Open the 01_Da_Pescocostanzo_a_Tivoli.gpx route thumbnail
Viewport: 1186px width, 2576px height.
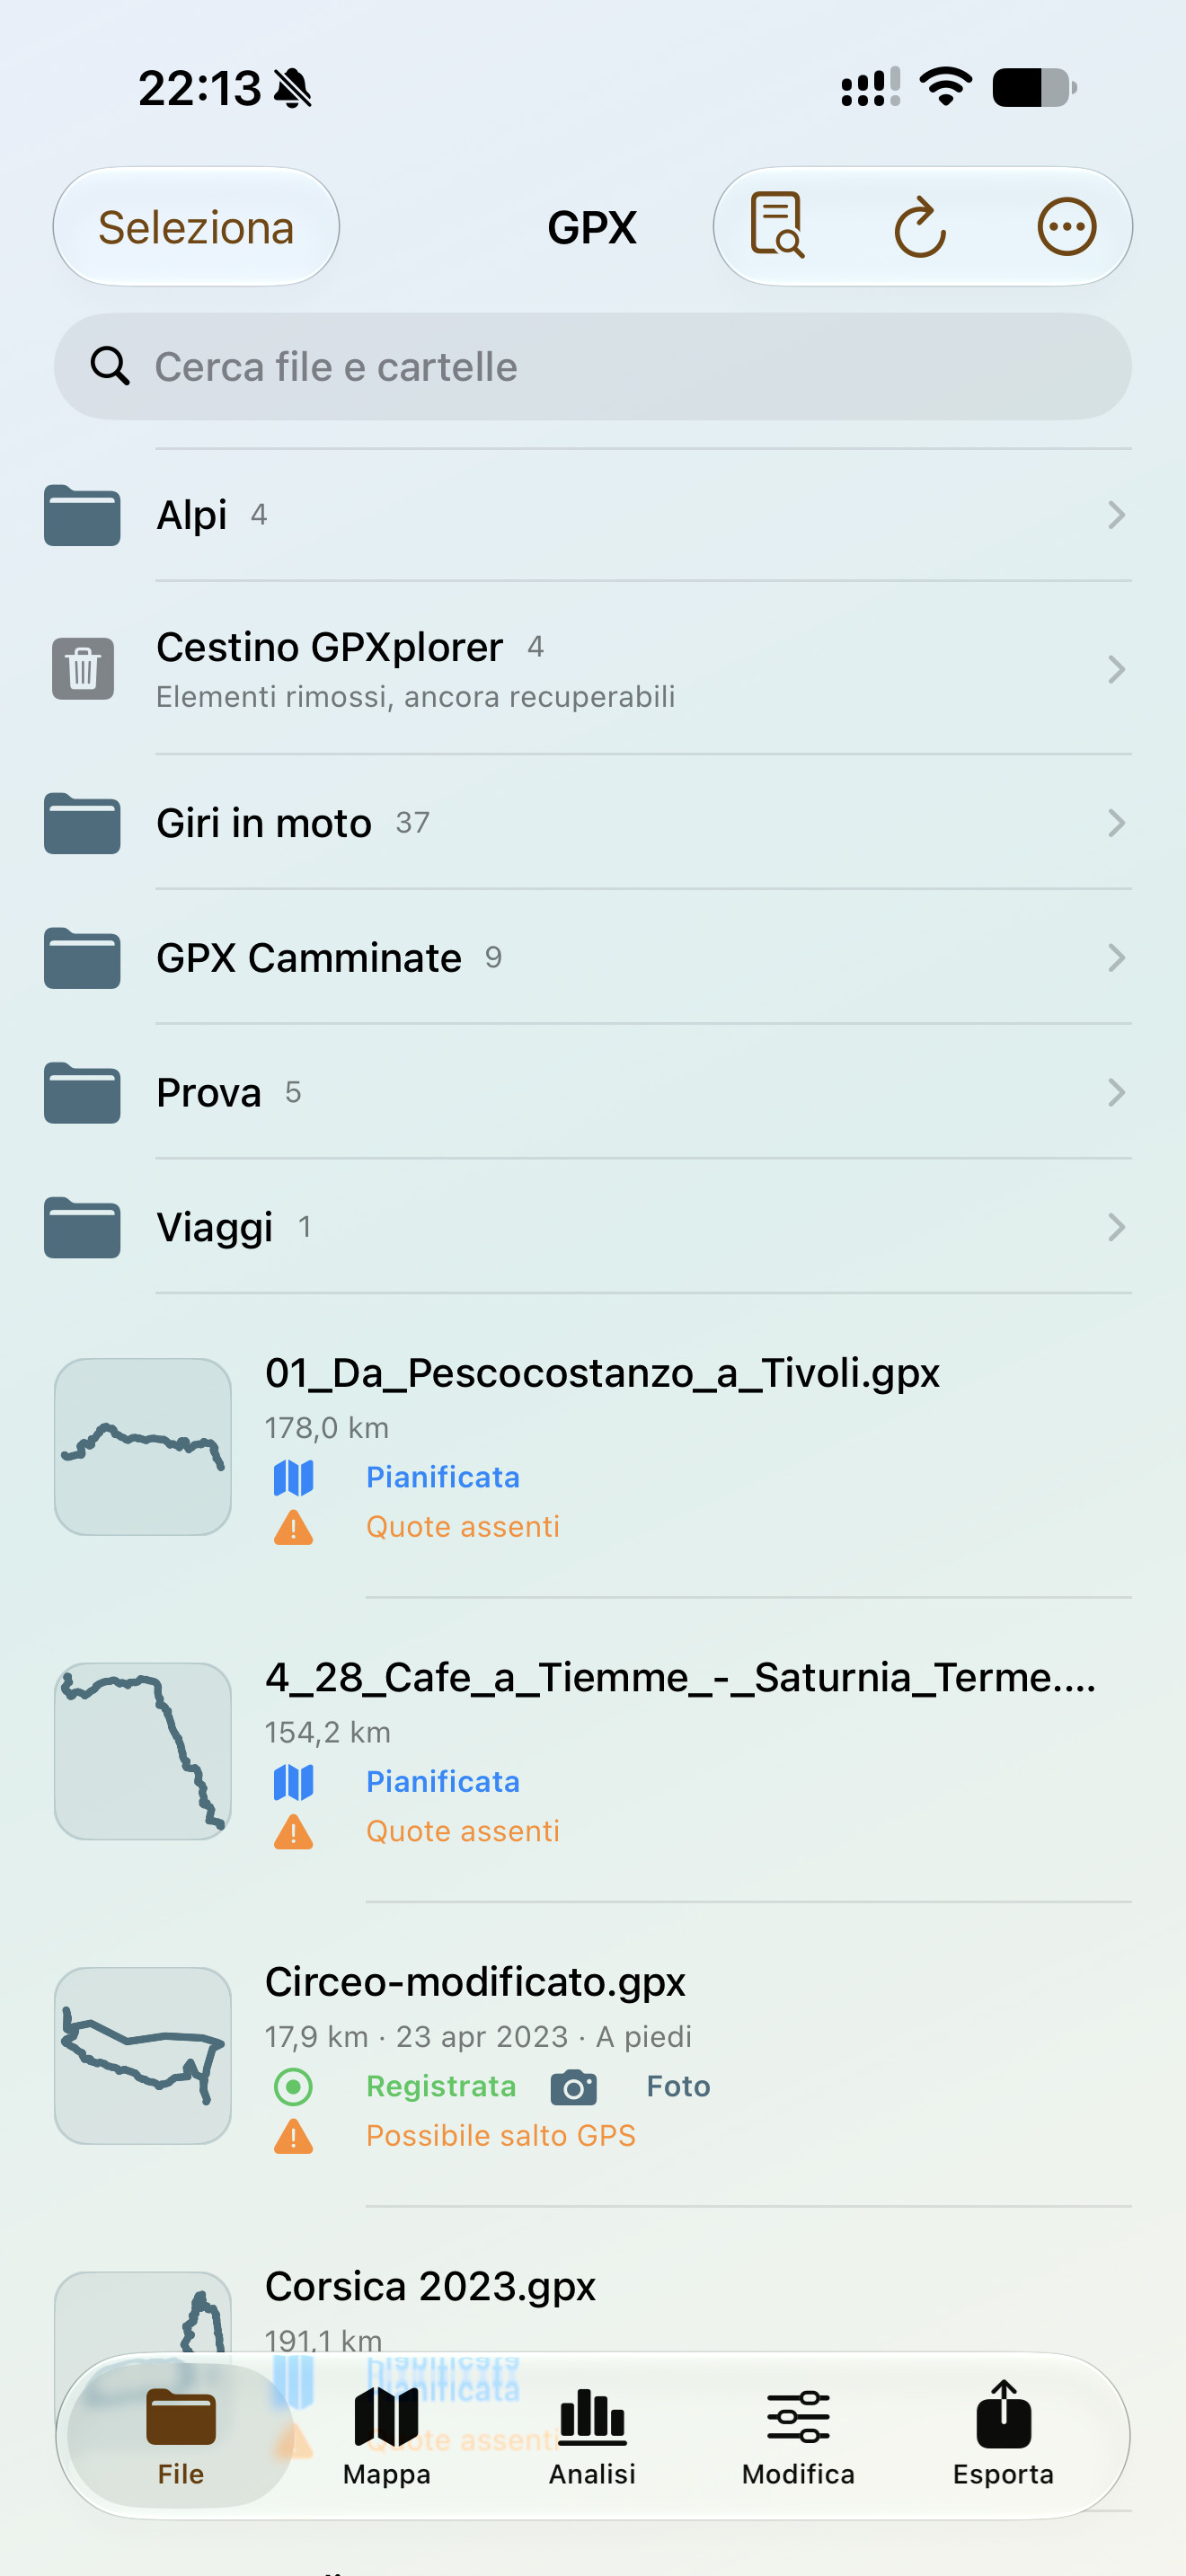coord(143,1447)
